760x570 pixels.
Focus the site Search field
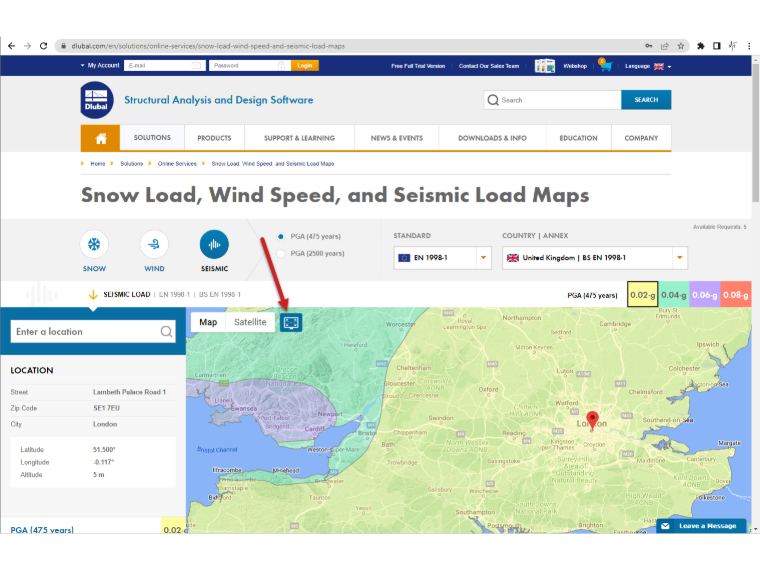coord(553,100)
